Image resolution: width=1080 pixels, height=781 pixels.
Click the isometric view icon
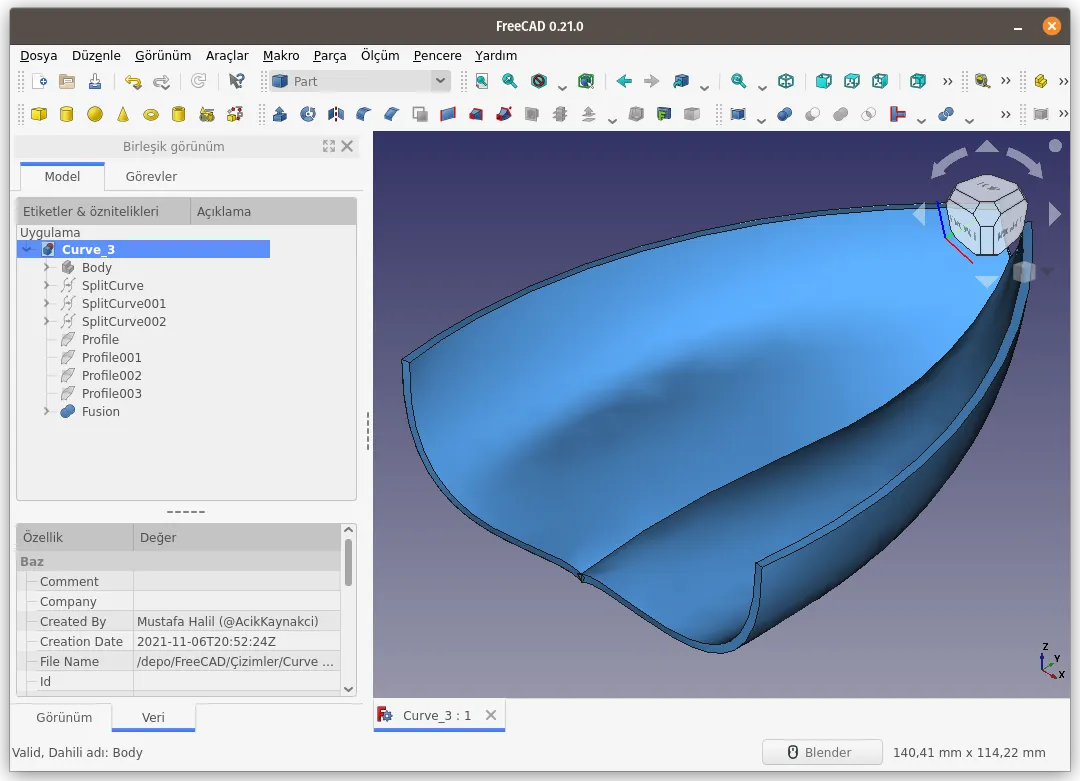pyautogui.click(x=786, y=81)
